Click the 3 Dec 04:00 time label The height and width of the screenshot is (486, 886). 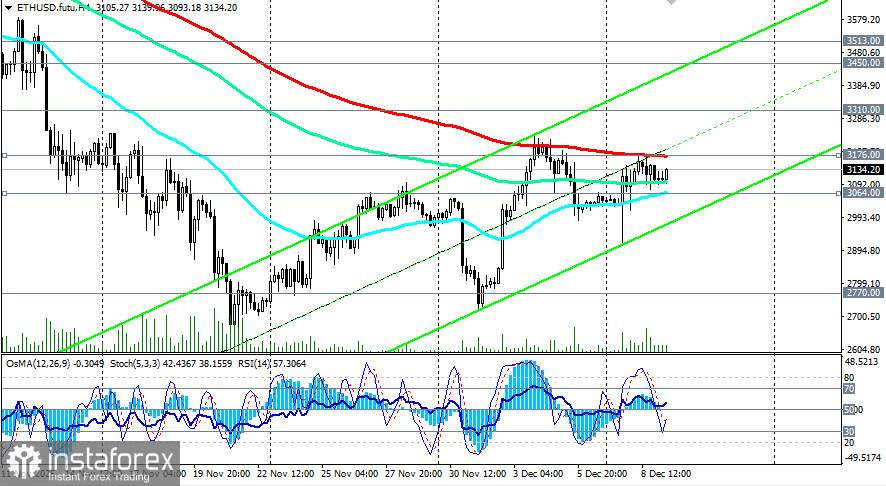pyautogui.click(x=538, y=474)
